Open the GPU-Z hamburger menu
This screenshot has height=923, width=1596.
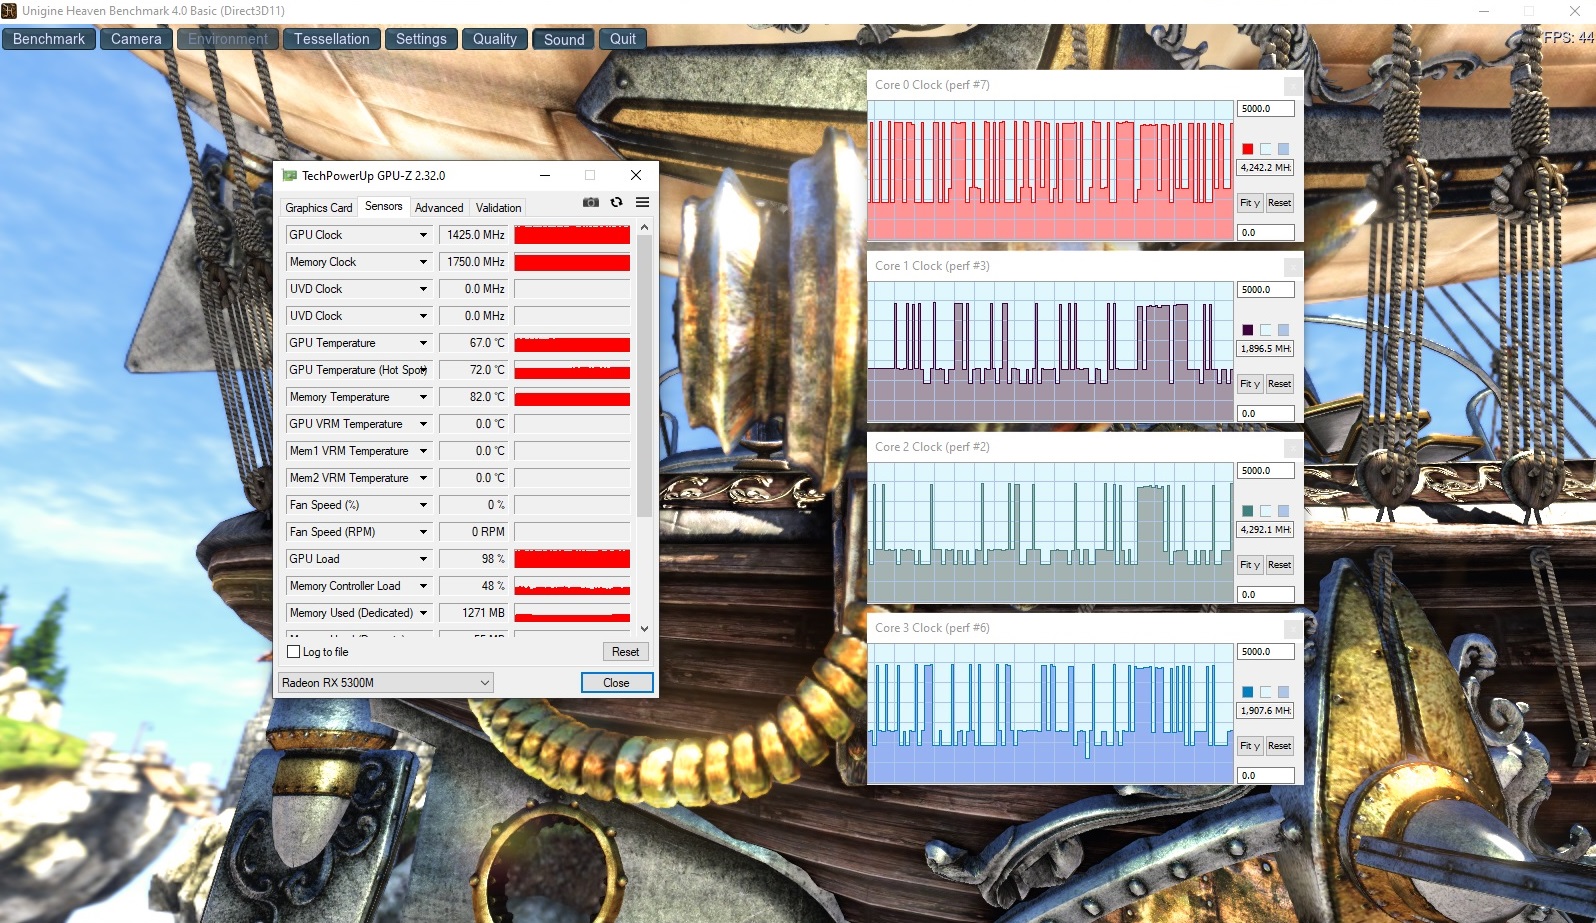pyautogui.click(x=642, y=202)
